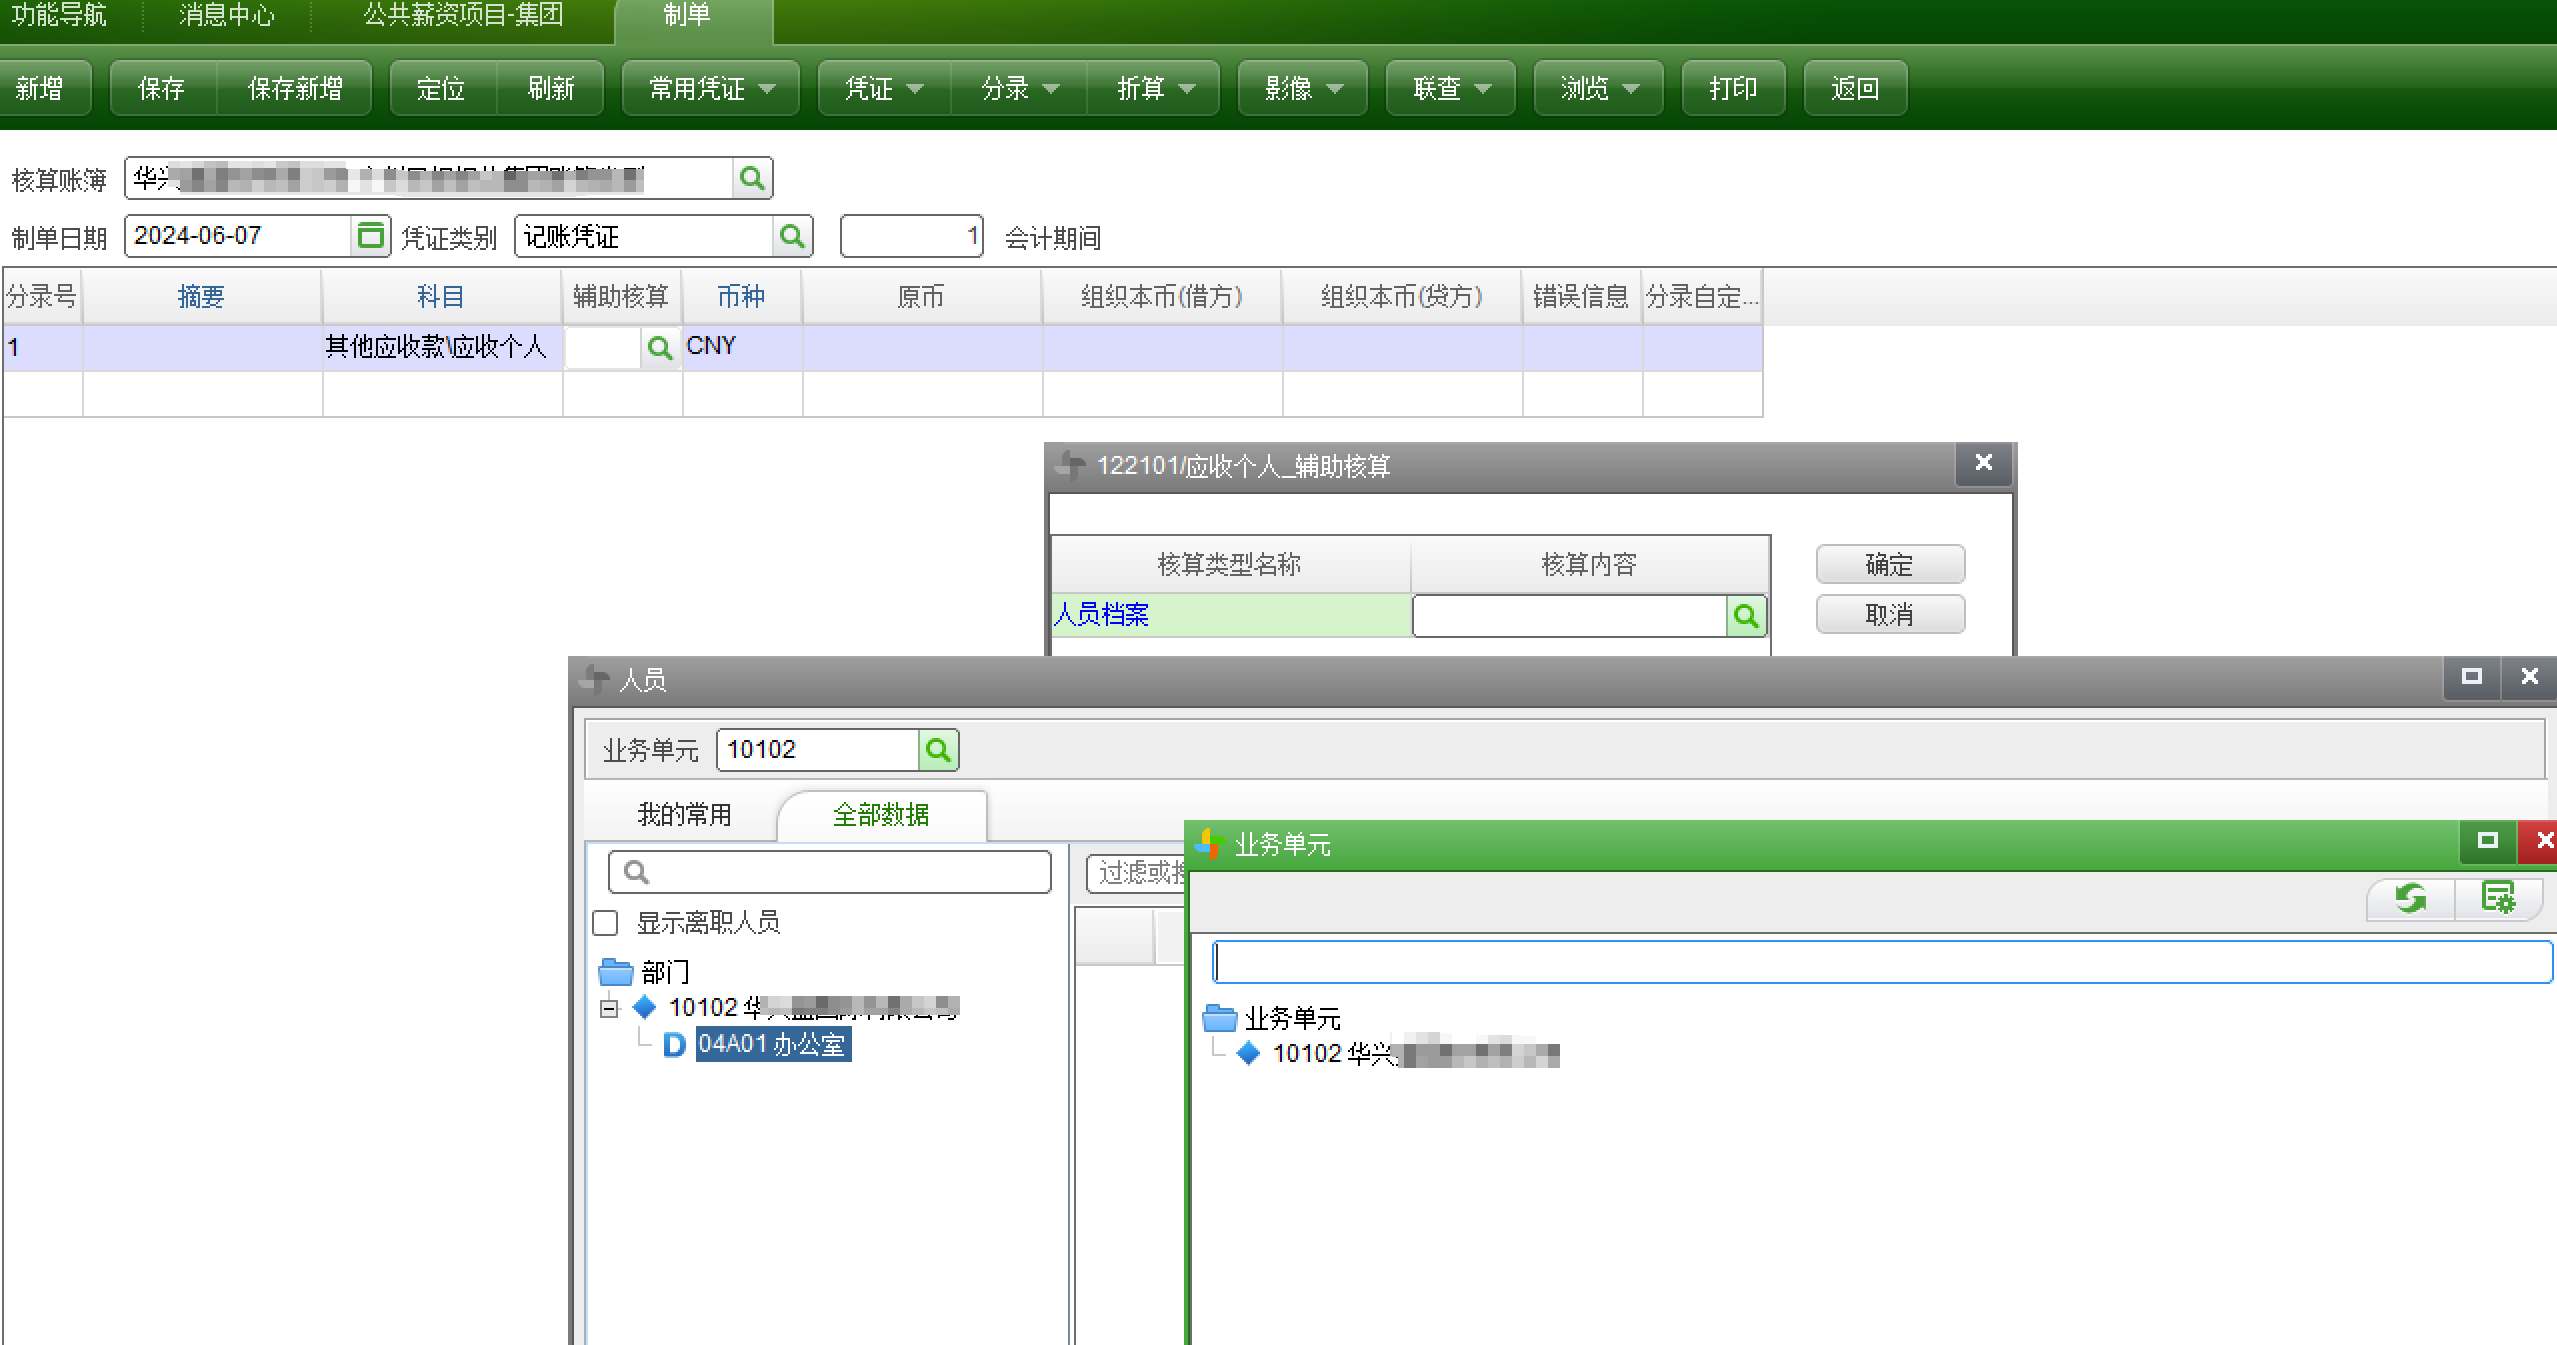This screenshot has height=1345, width=2557.
Task: Select 04A01 办公室 tree node
Action: pos(773,1045)
